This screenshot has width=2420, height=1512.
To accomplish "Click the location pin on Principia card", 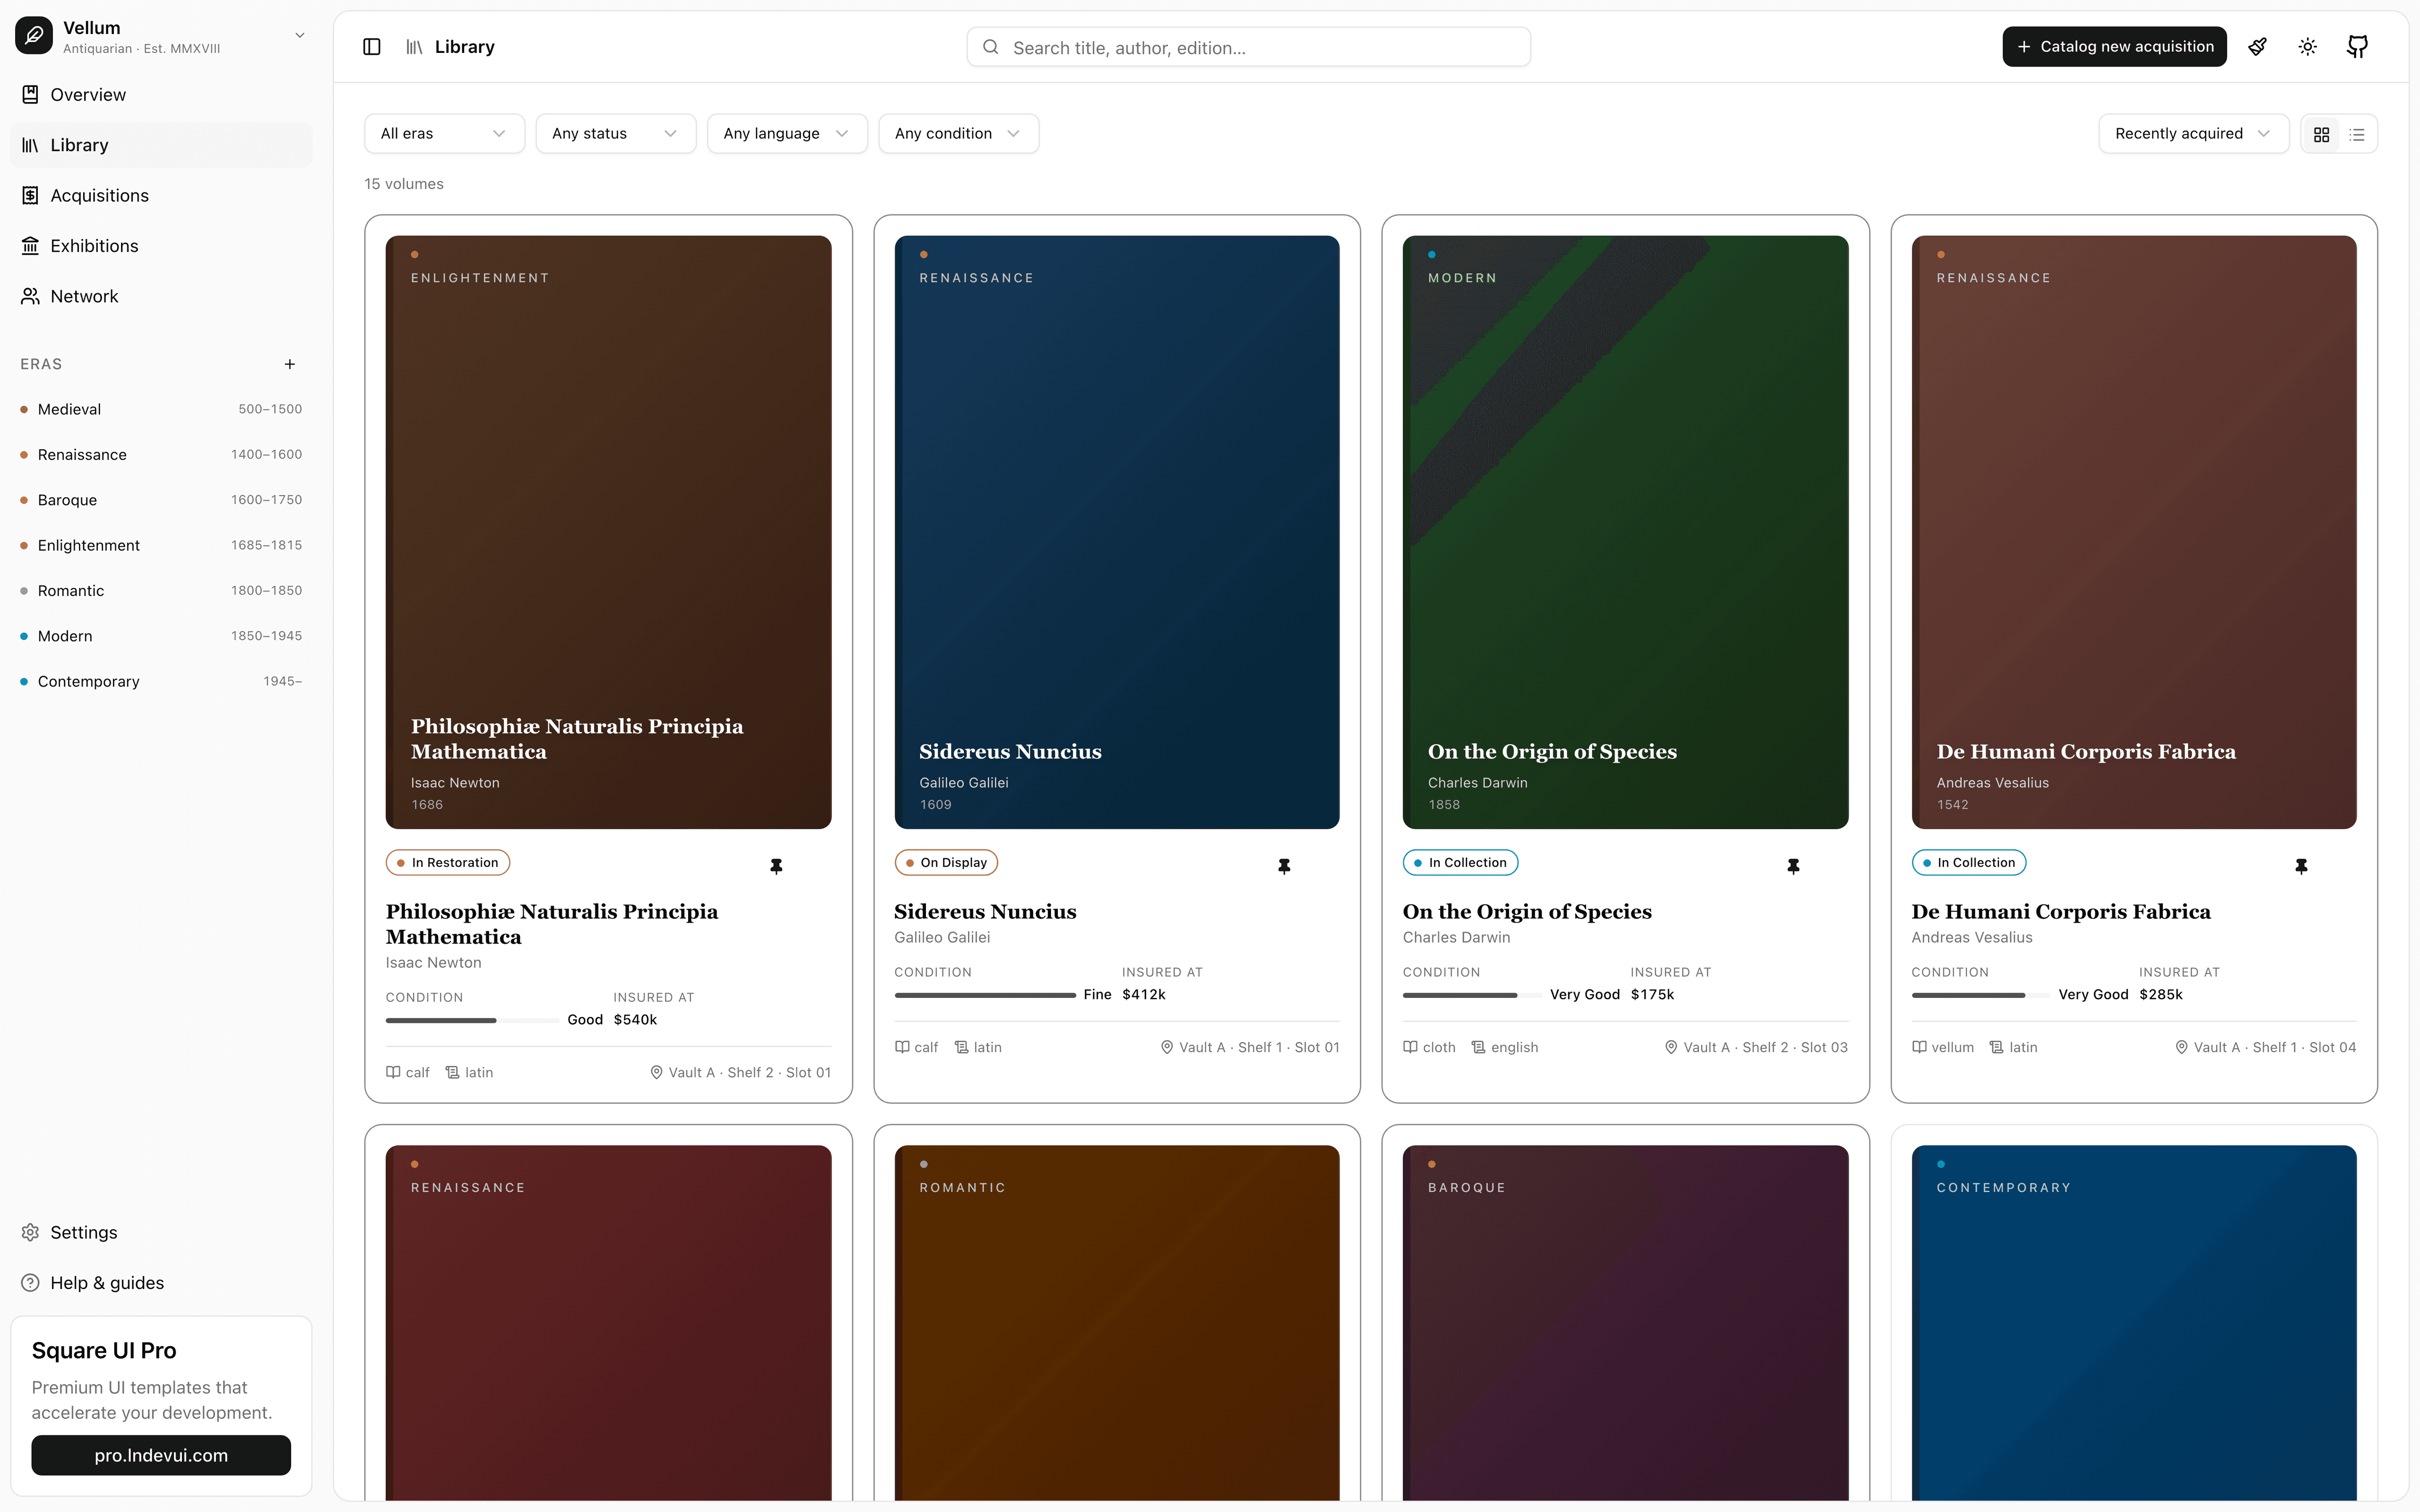I will coord(656,1072).
